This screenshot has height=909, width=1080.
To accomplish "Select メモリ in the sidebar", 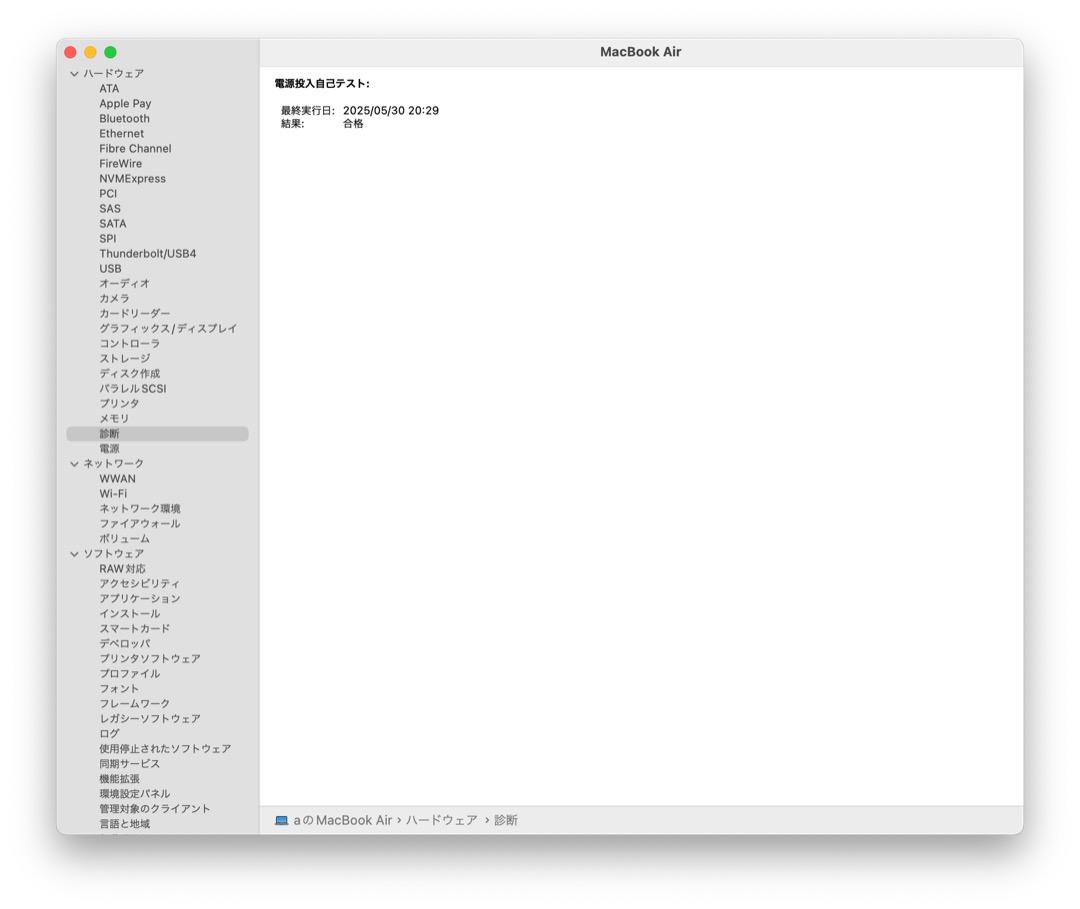I will click(114, 419).
